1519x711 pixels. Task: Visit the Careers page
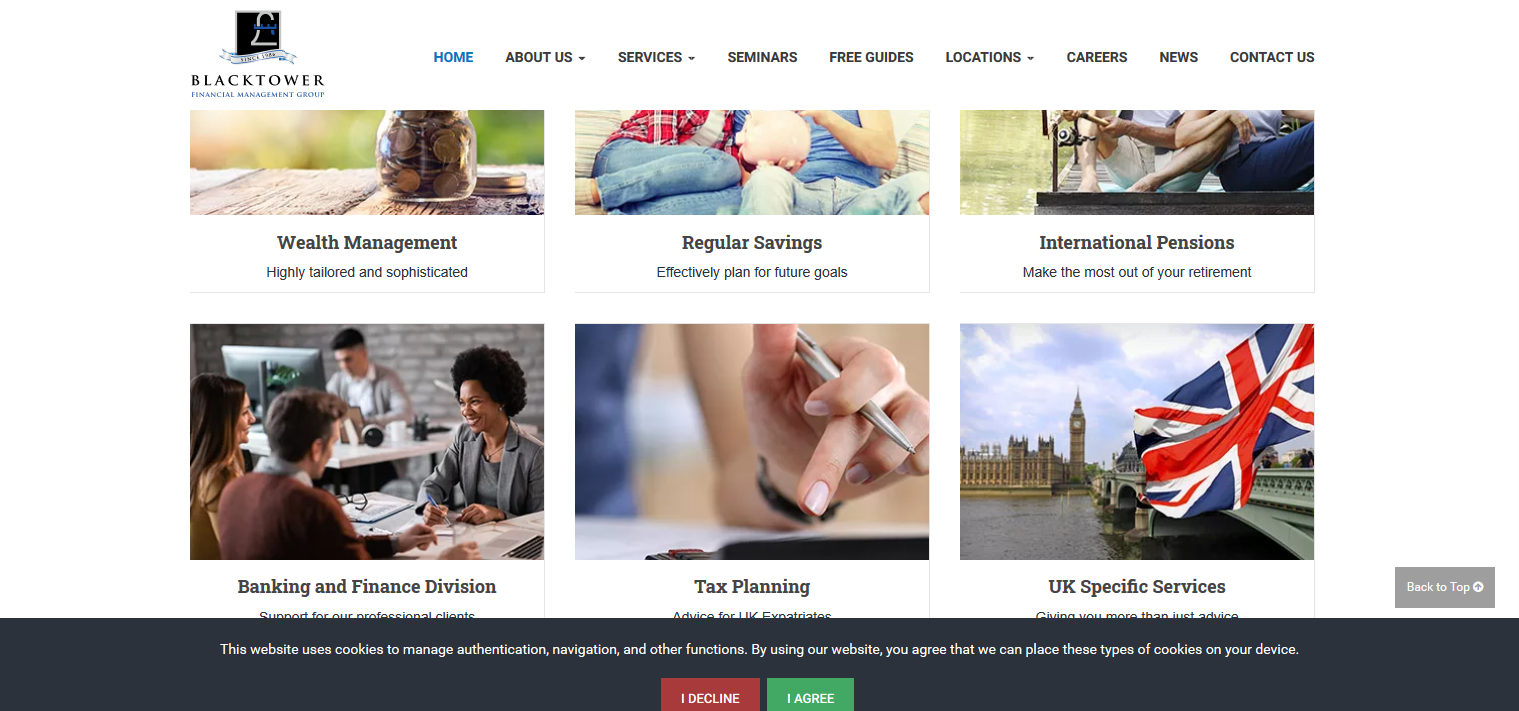tap(1097, 57)
